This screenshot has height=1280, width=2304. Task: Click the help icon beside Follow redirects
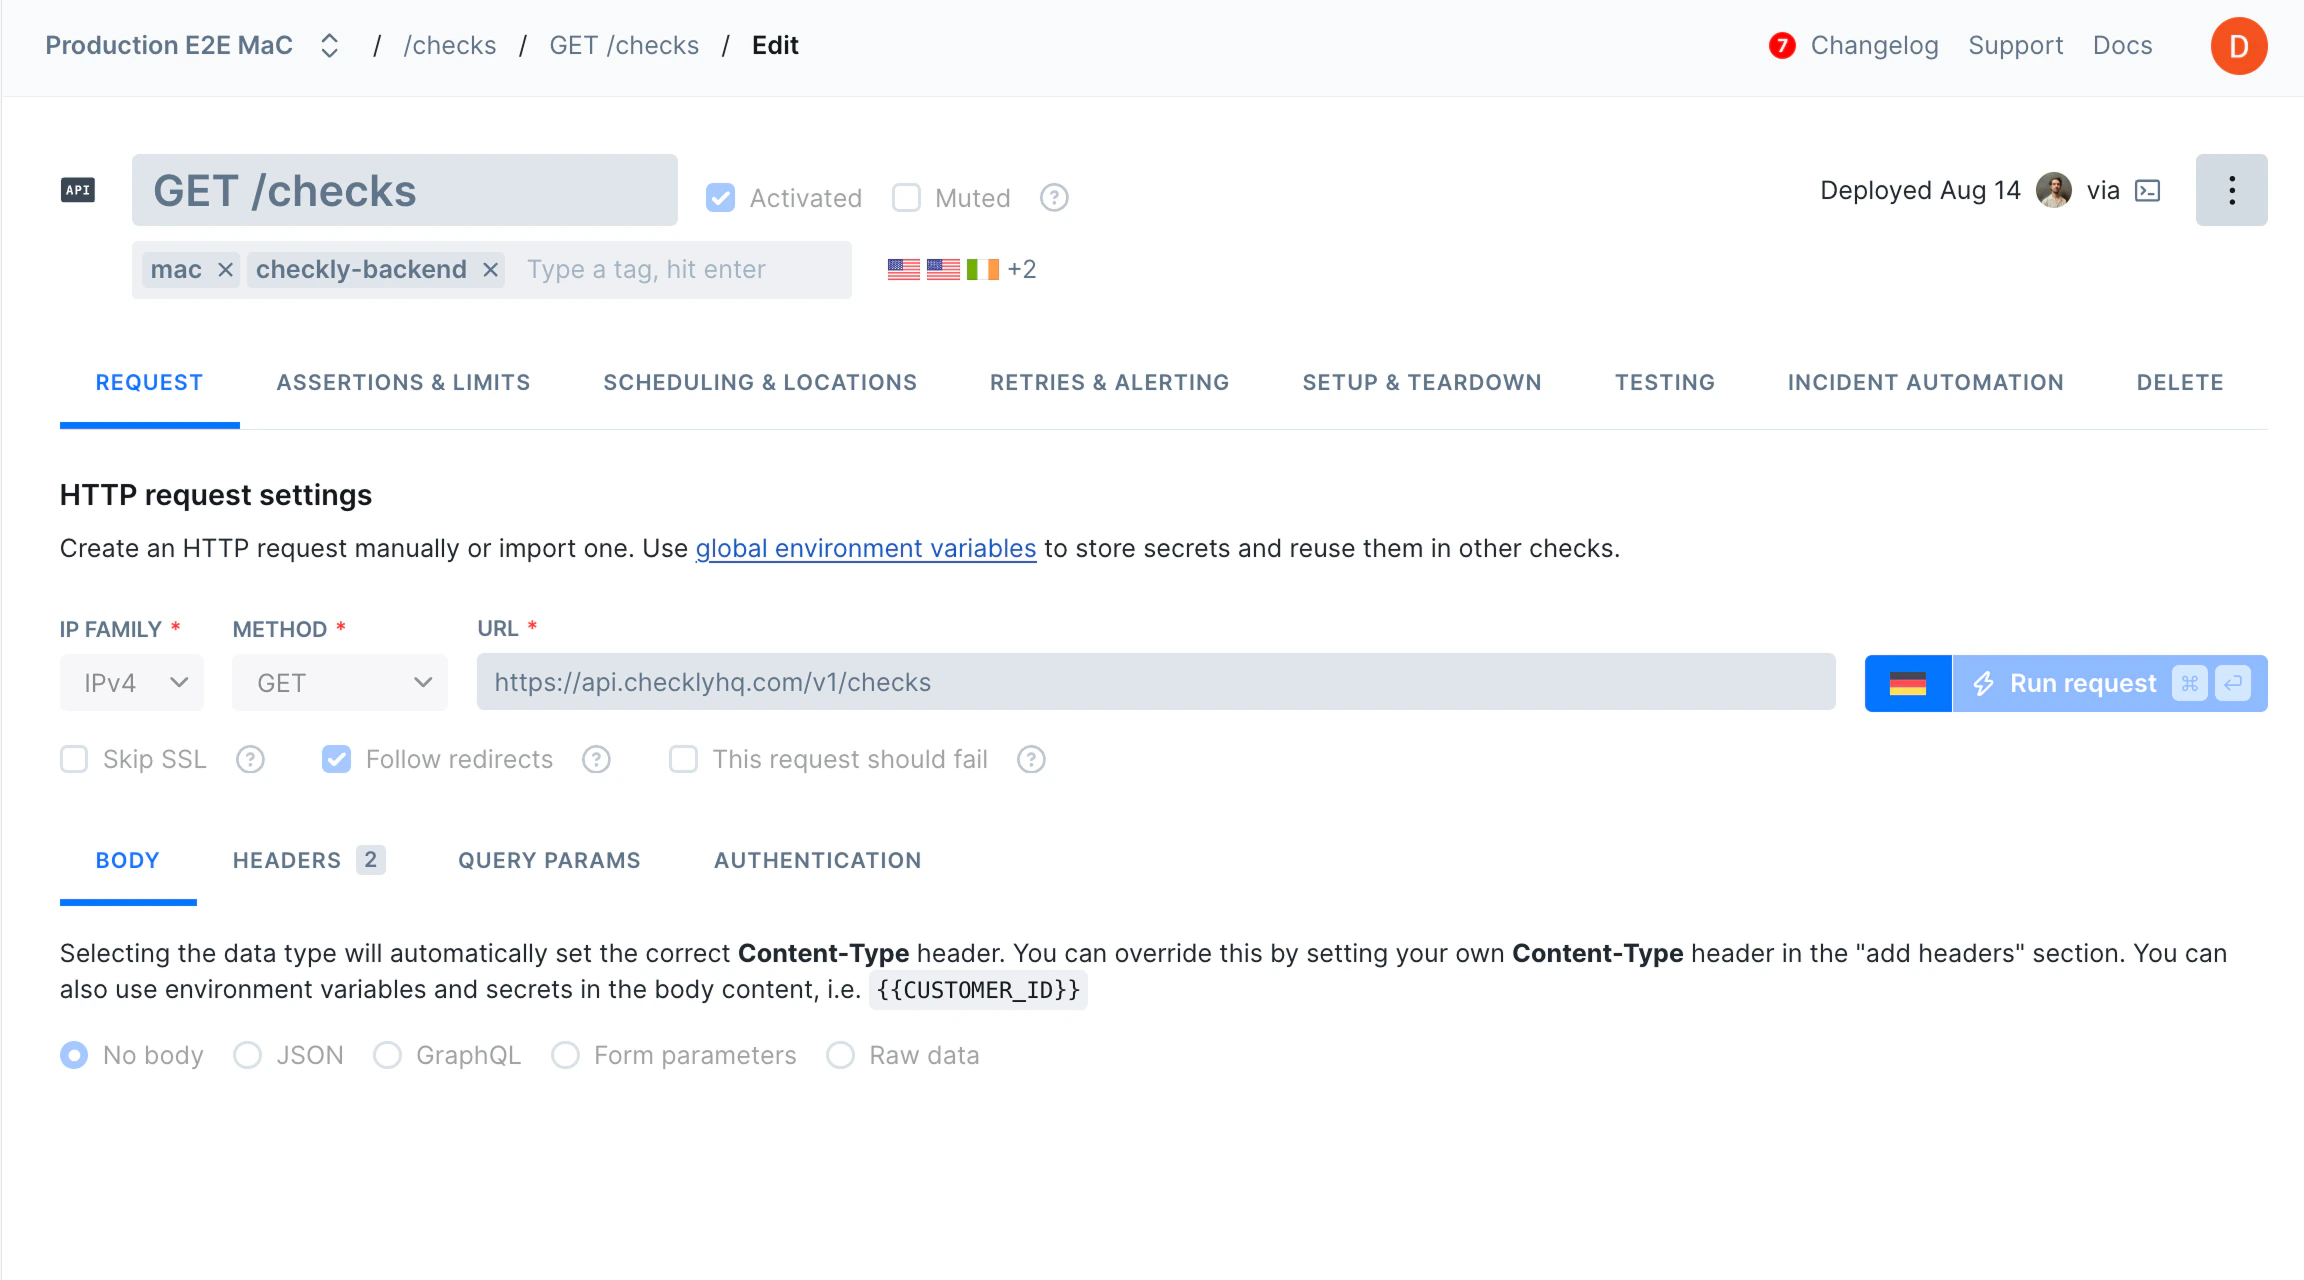point(596,759)
